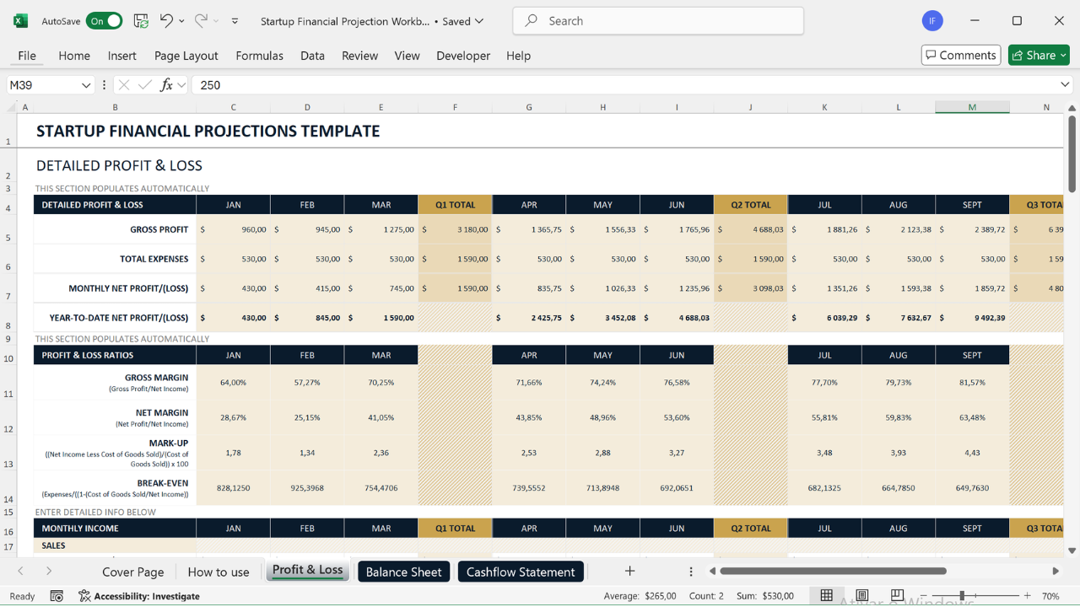Click Accessibility: Investigate in status bar
Image resolution: width=1080 pixels, height=607 pixels.
click(139, 596)
